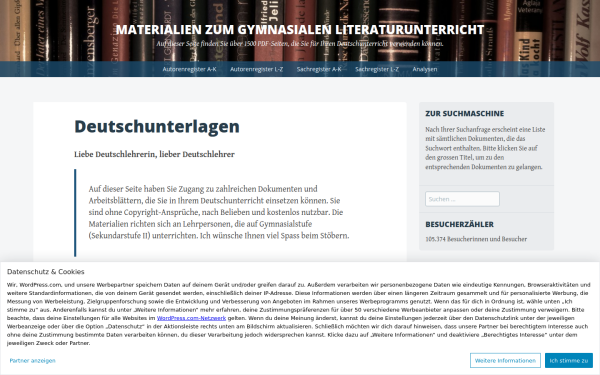Open the Sachregister L-Z menu item
Image resolution: width=600 pixels, height=375 pixels.
click(x=377, y=69)
